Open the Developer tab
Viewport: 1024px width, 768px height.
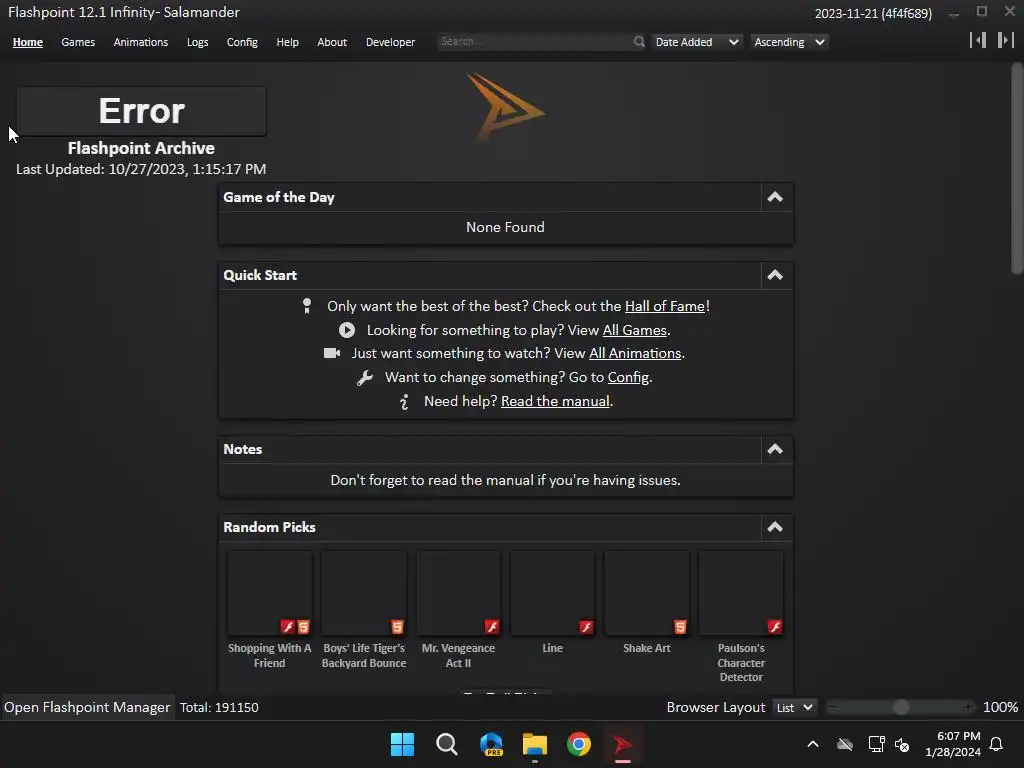pos(391,42)
